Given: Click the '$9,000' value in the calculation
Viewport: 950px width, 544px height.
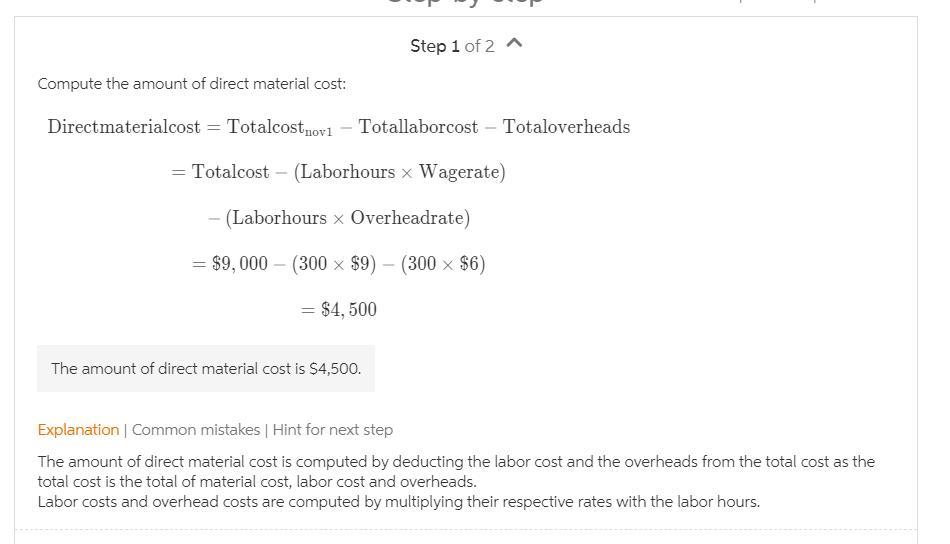Looking at the screenshot, I should [240, 264].
